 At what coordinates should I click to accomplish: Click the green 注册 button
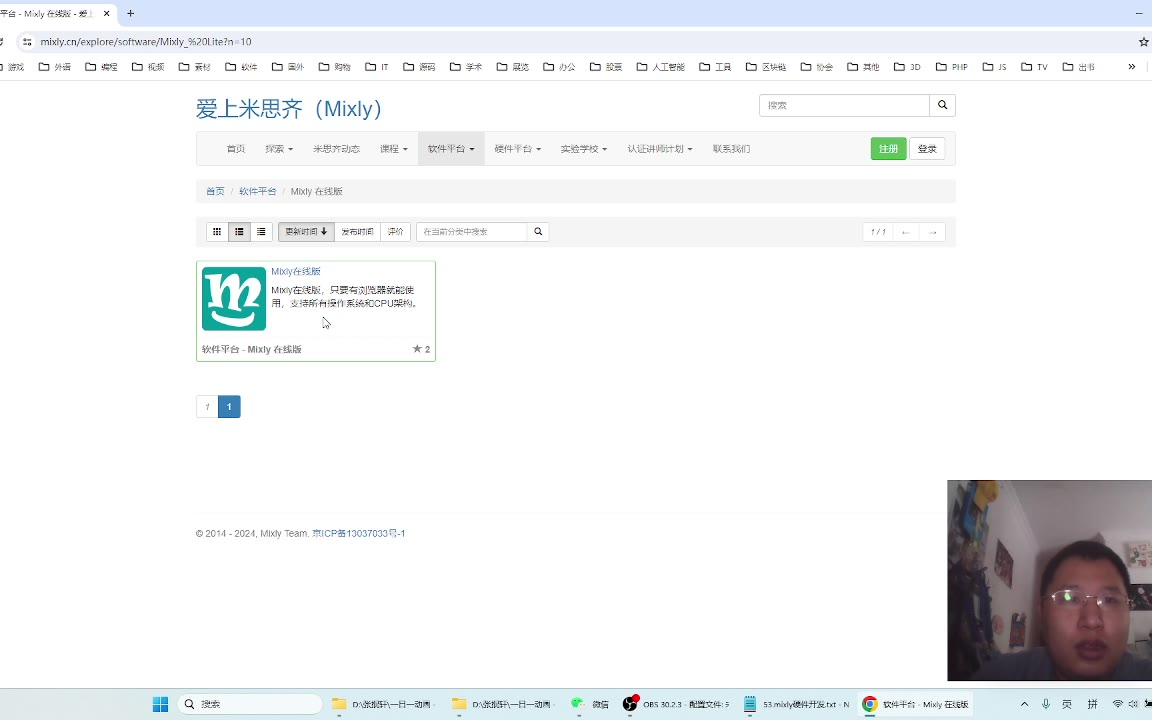point(888,148)
